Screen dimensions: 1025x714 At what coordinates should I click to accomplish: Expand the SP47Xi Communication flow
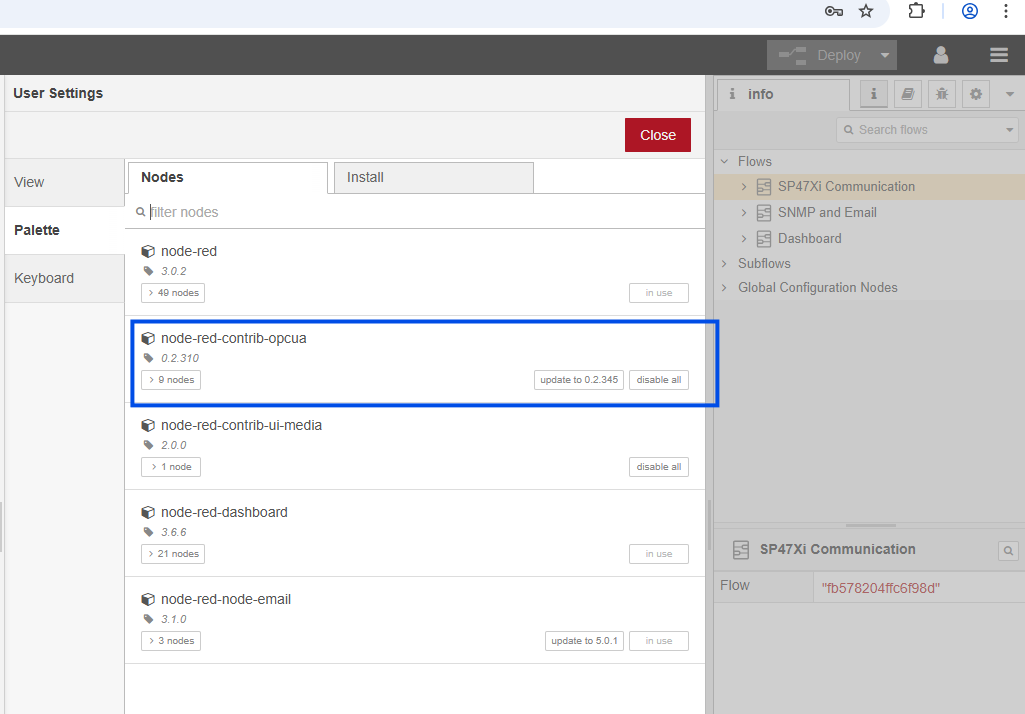point(743,186)
